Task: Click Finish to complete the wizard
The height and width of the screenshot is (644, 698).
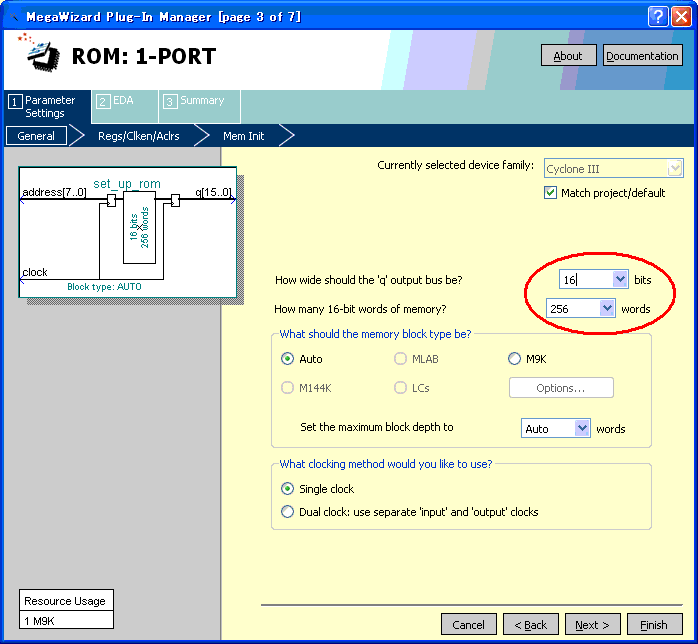Action: point(654,624)
